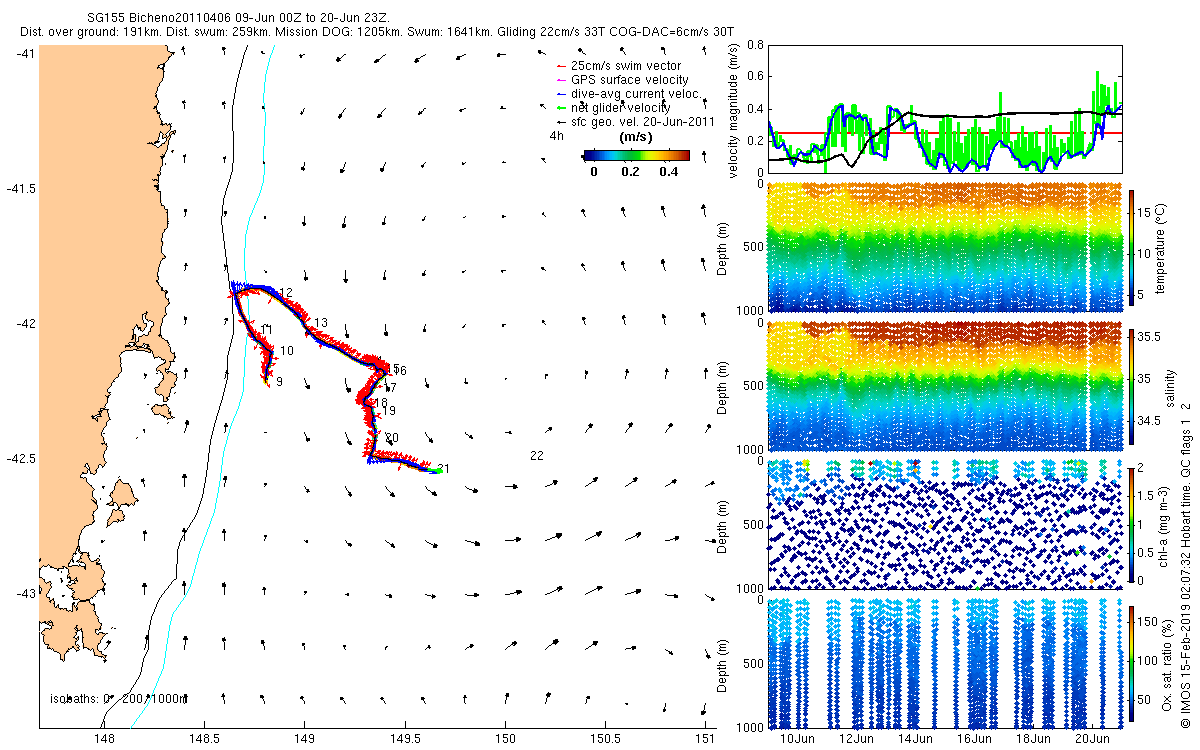Click the 'Dist. over ground: 191km' subtitle line

[377, 33]
